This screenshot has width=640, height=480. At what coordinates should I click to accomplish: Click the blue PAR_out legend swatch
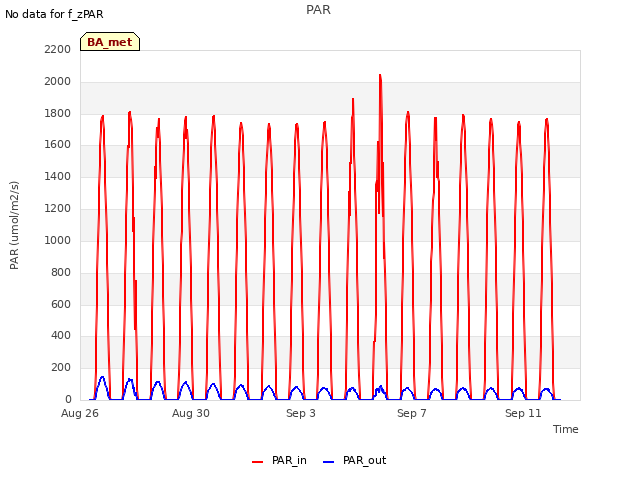pyautogui.click(x=329, y=462)
